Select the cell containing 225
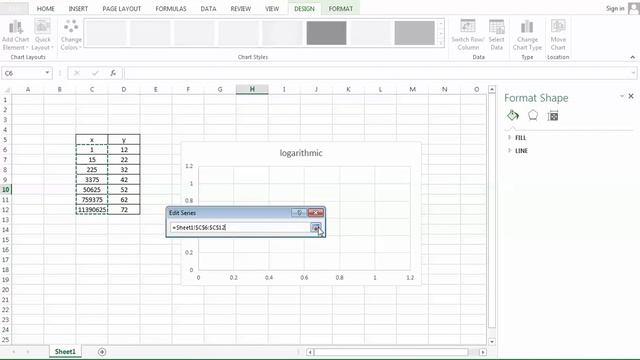Viewport: 640px width, 360px height. click(92, 170)
